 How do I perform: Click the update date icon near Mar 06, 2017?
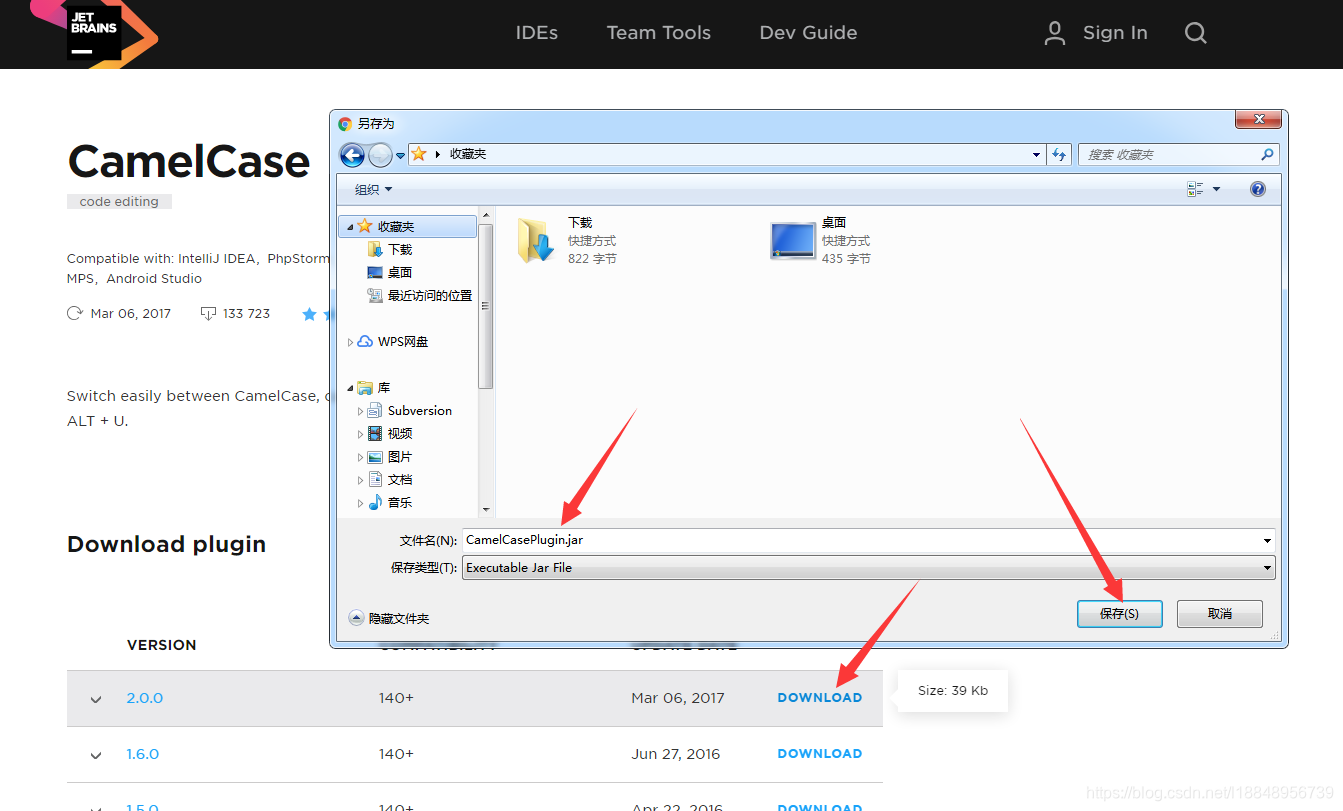click(x=74, y=313)
